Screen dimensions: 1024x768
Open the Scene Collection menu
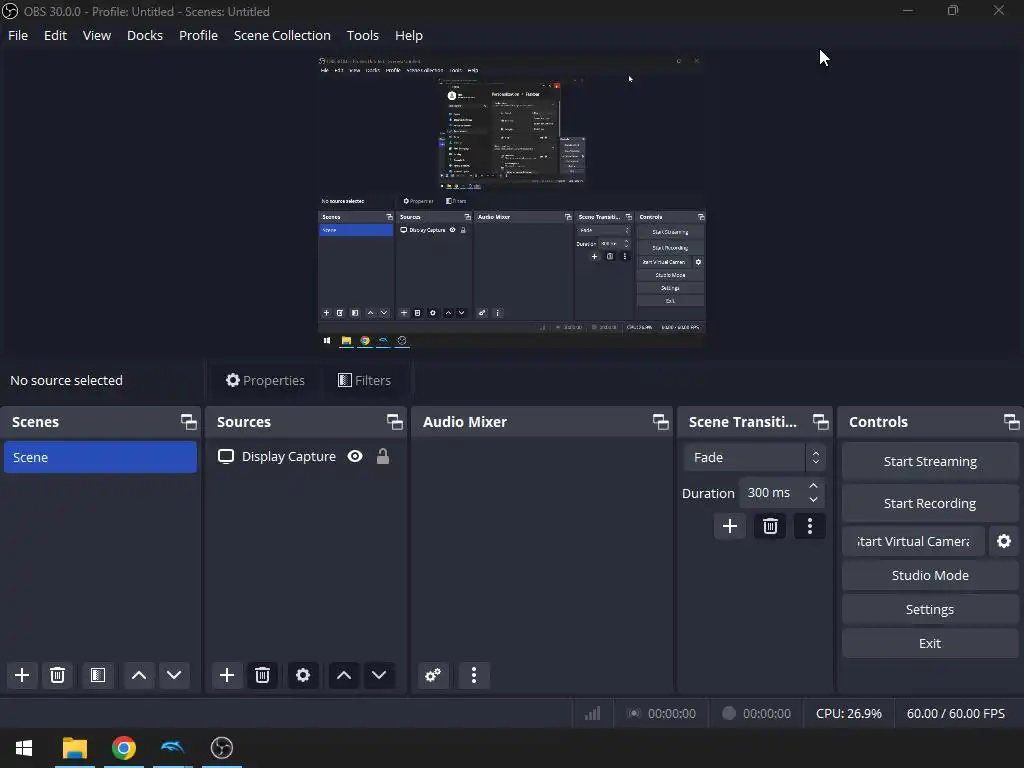(x=282, y=35)
